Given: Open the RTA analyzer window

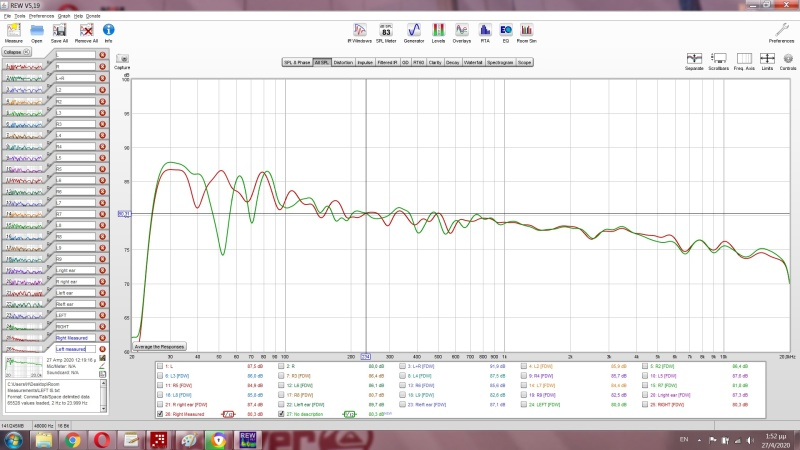Looking at the screenshot, I should 485,32.
